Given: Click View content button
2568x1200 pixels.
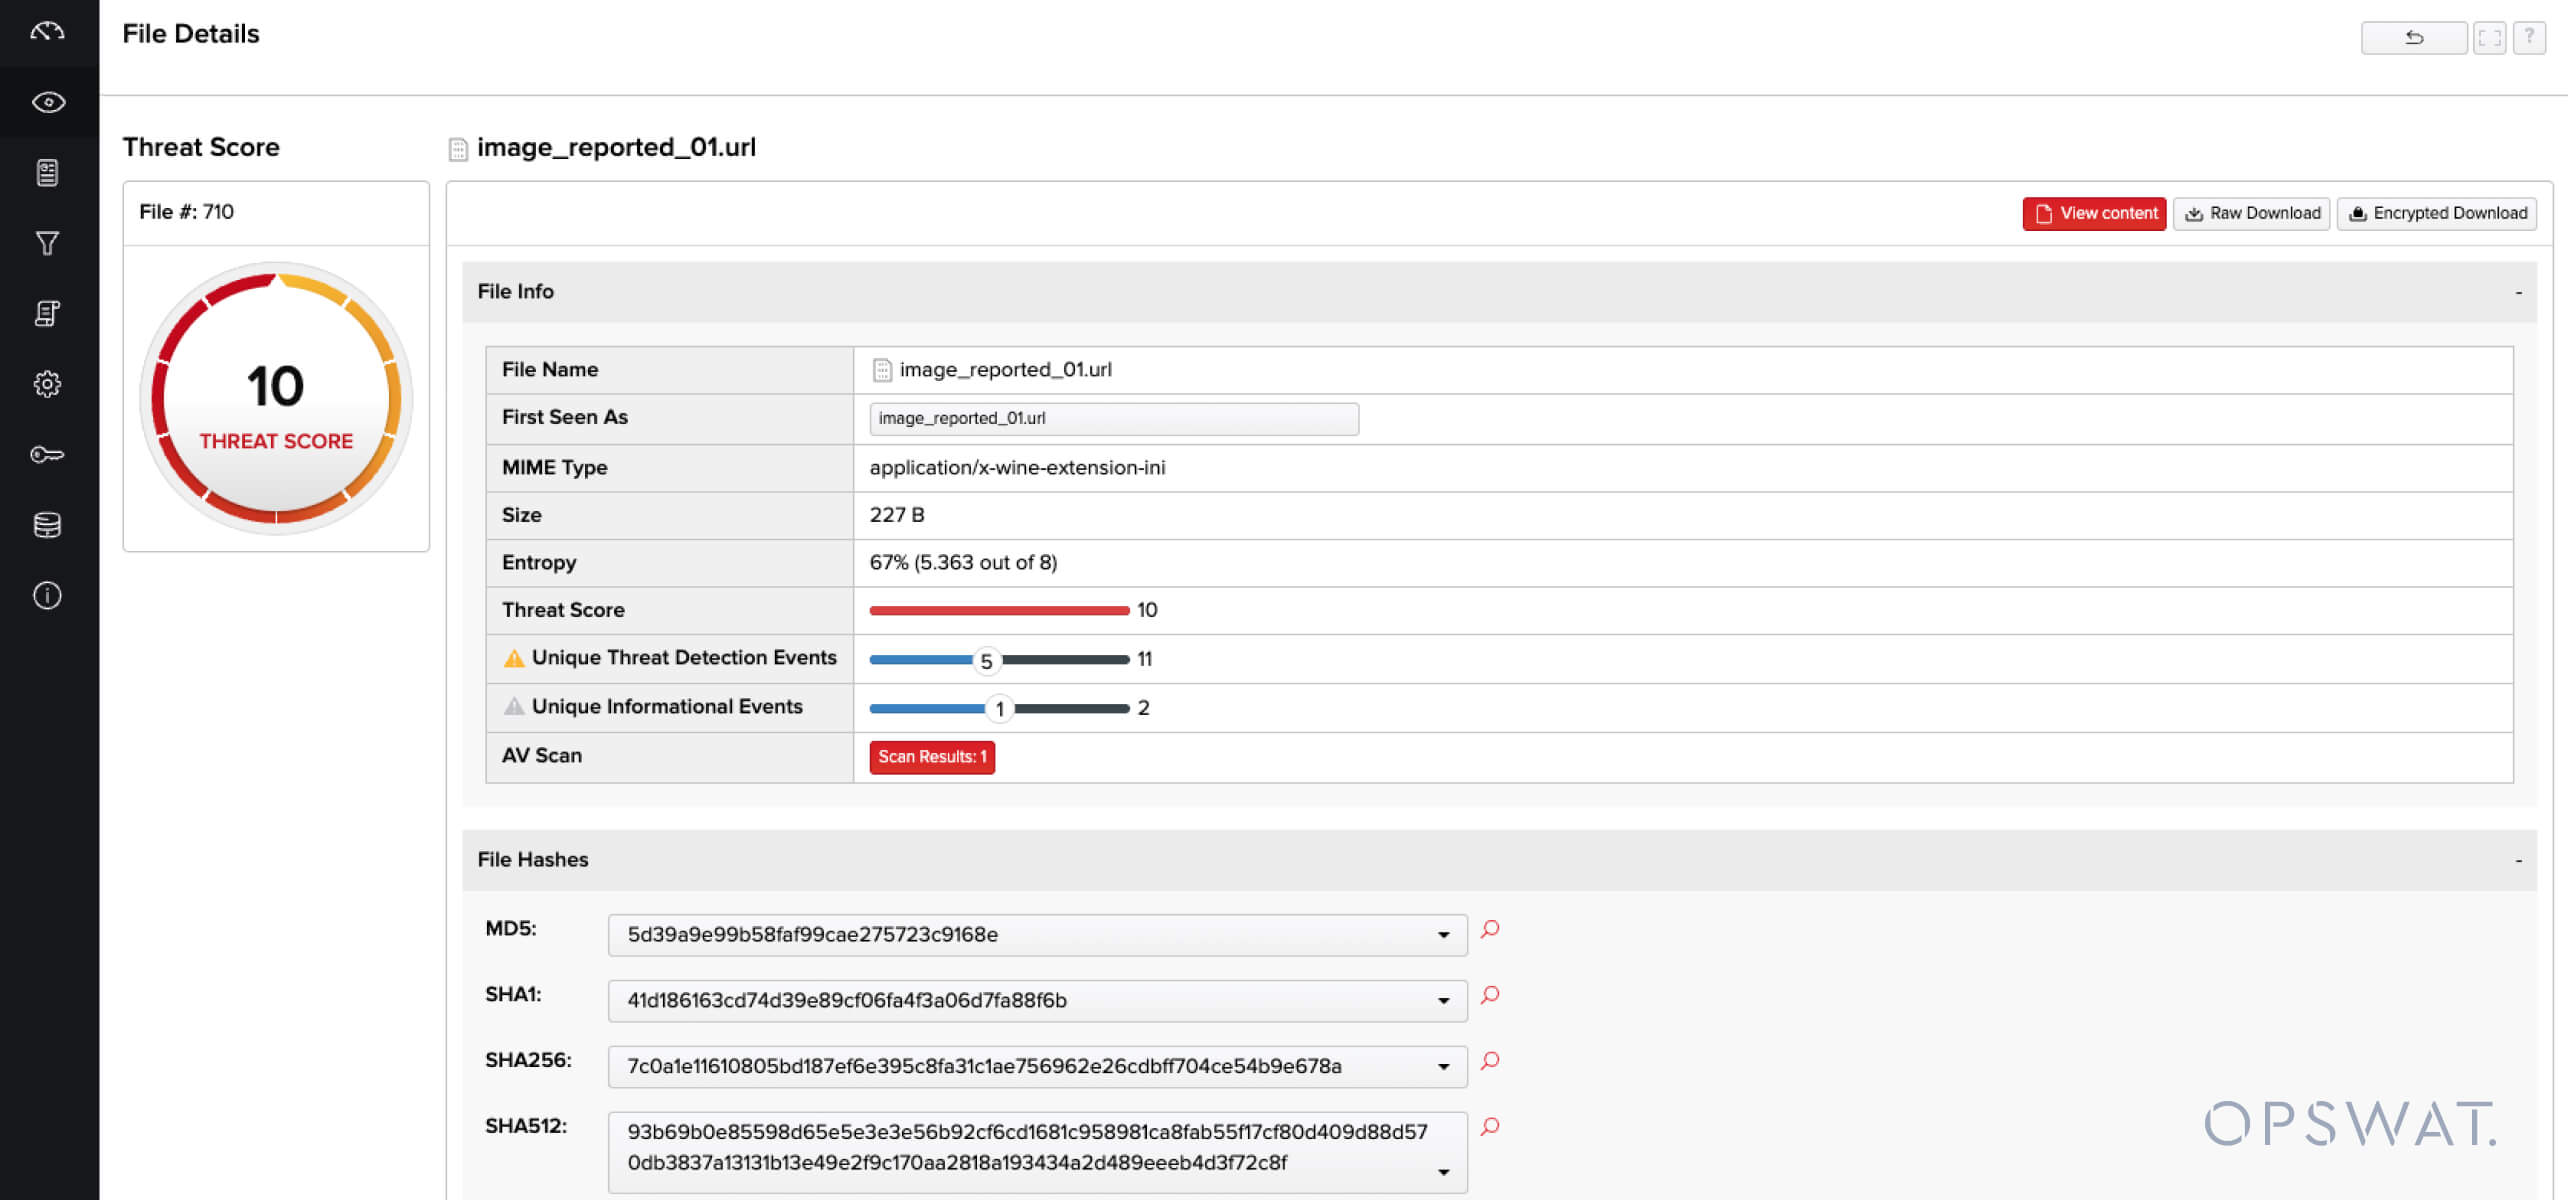Looking at the screenshot, I should [x=2093, y=213].
